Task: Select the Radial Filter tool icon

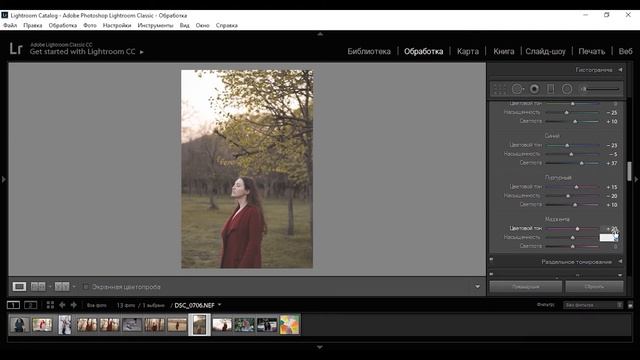Action: click(x=567, y=89)
